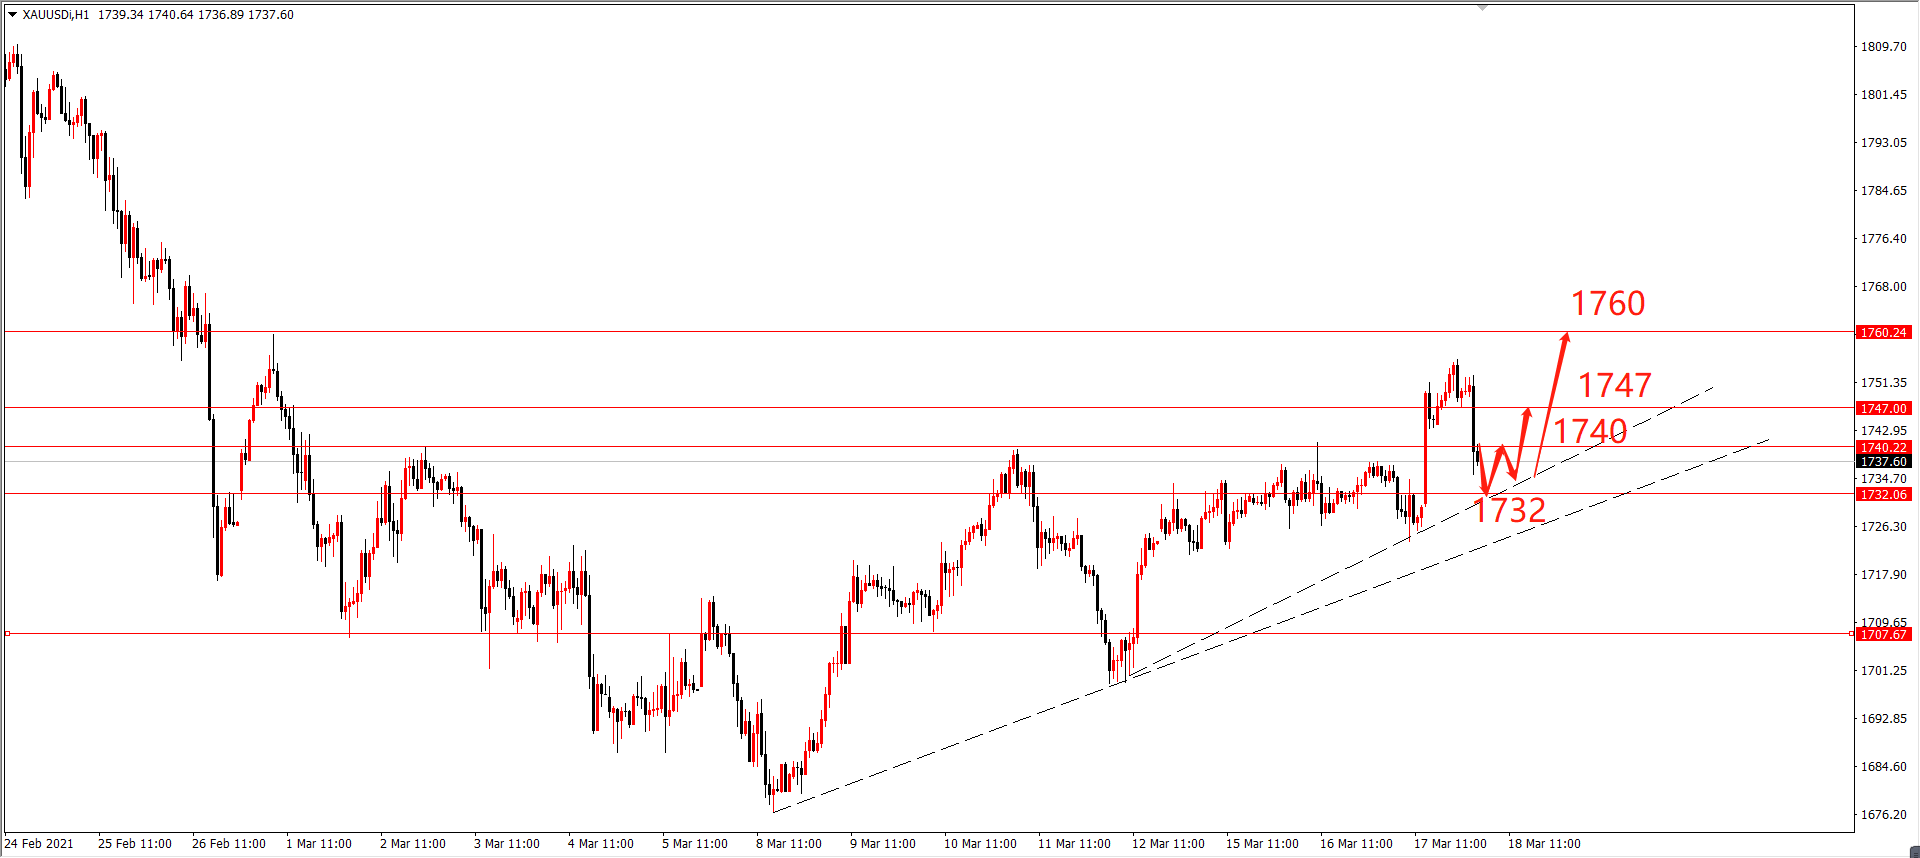The image size is (1920, 858).
Task: Click the square handle at right end of 1707.67 line
Action: point(1852,633)
